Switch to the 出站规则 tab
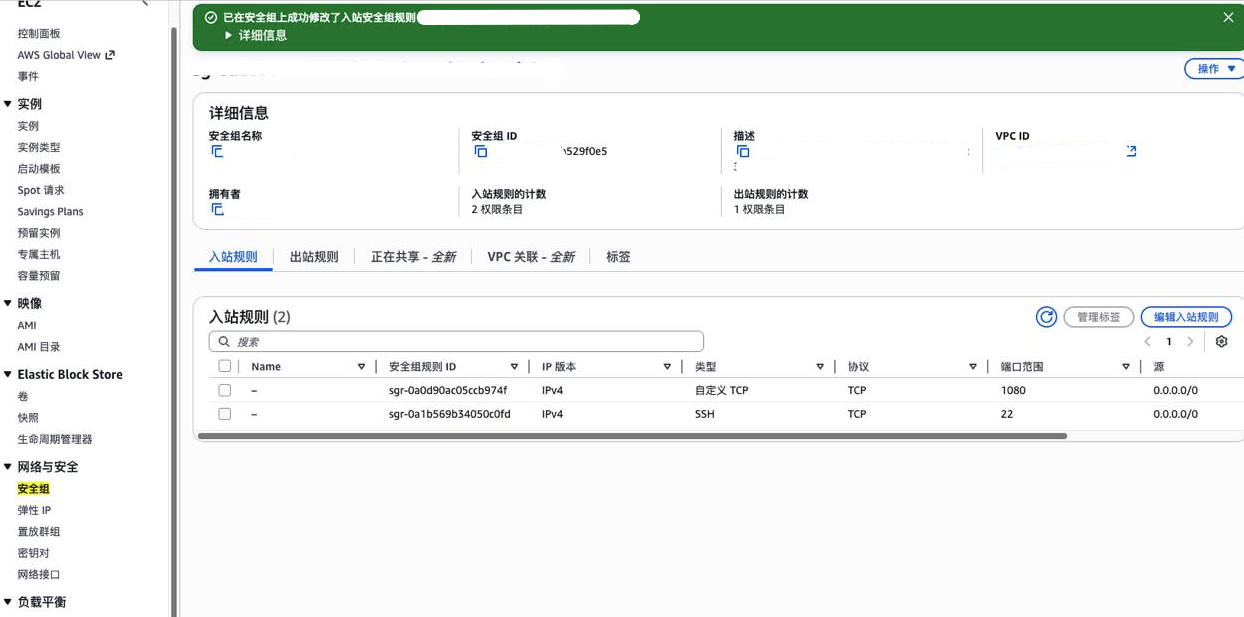Screen dimensions: 1244x617 coord(314,257)
